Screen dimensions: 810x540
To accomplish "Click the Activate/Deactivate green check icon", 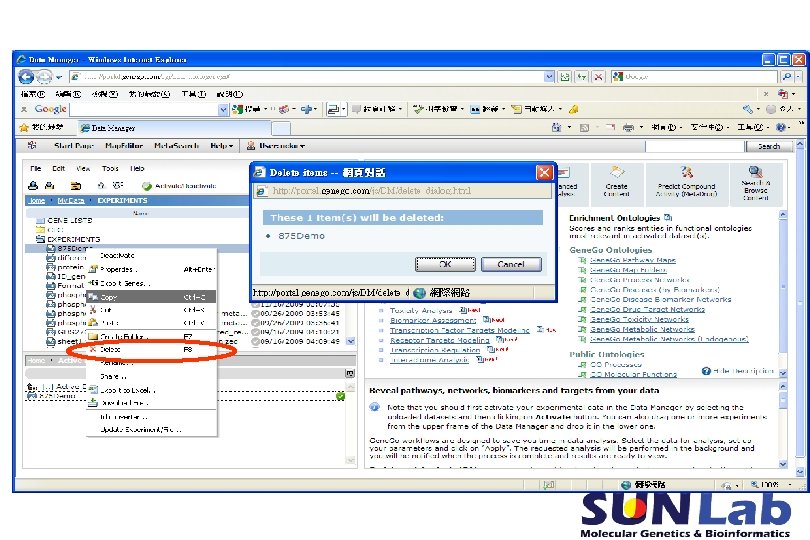I will (147, 186).
